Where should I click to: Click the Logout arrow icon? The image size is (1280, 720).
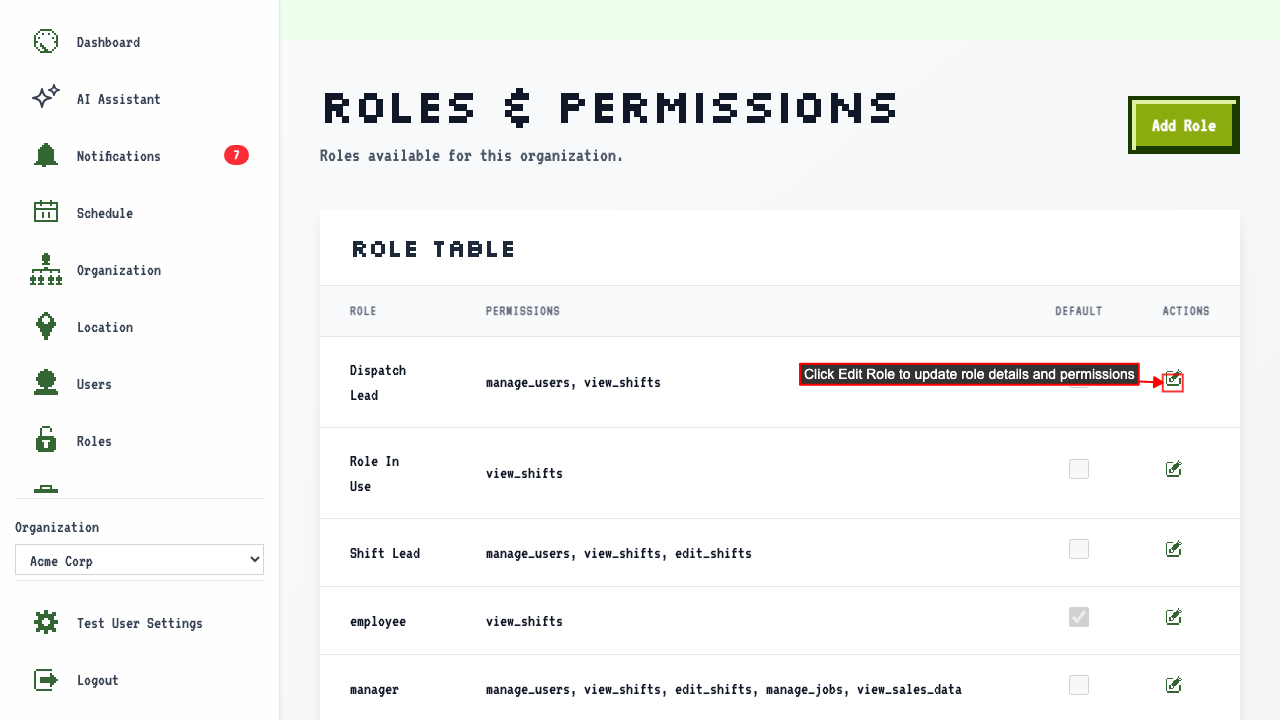click(x=46, y=680)
